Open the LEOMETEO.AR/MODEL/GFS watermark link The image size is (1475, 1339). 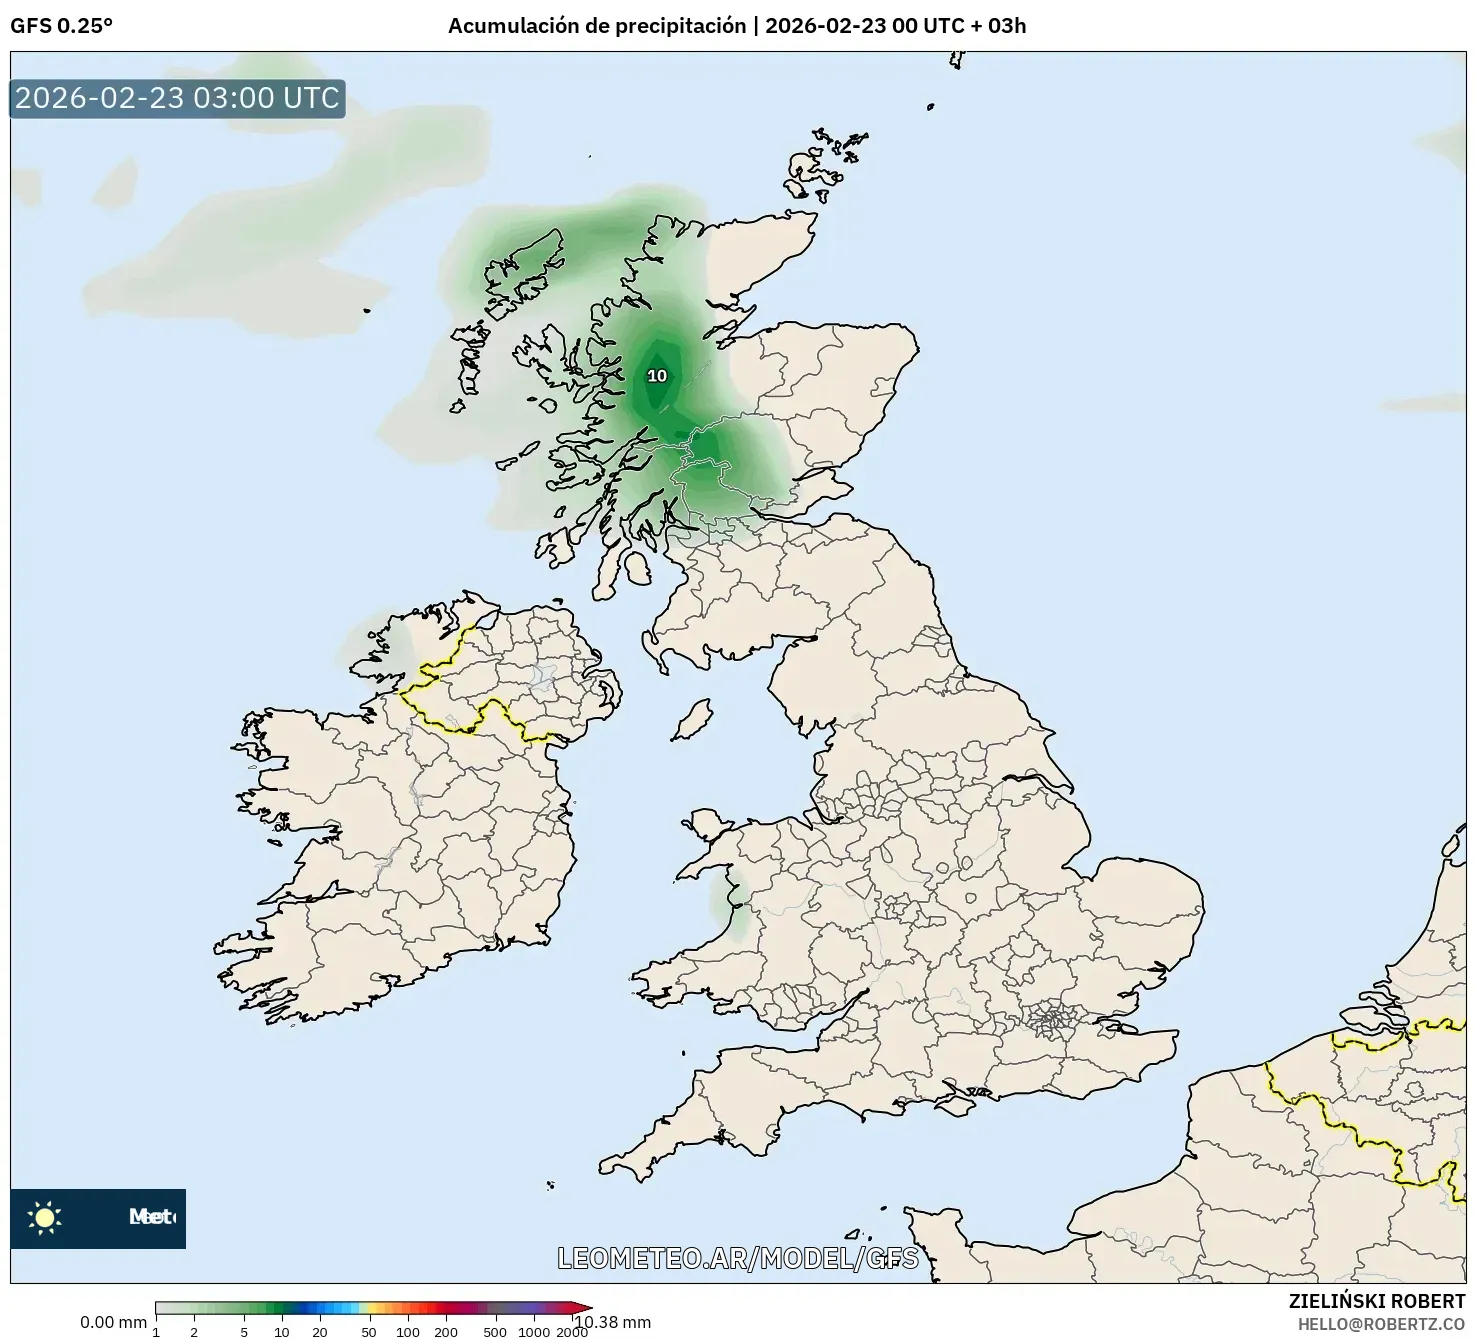tap(737, 1258)
